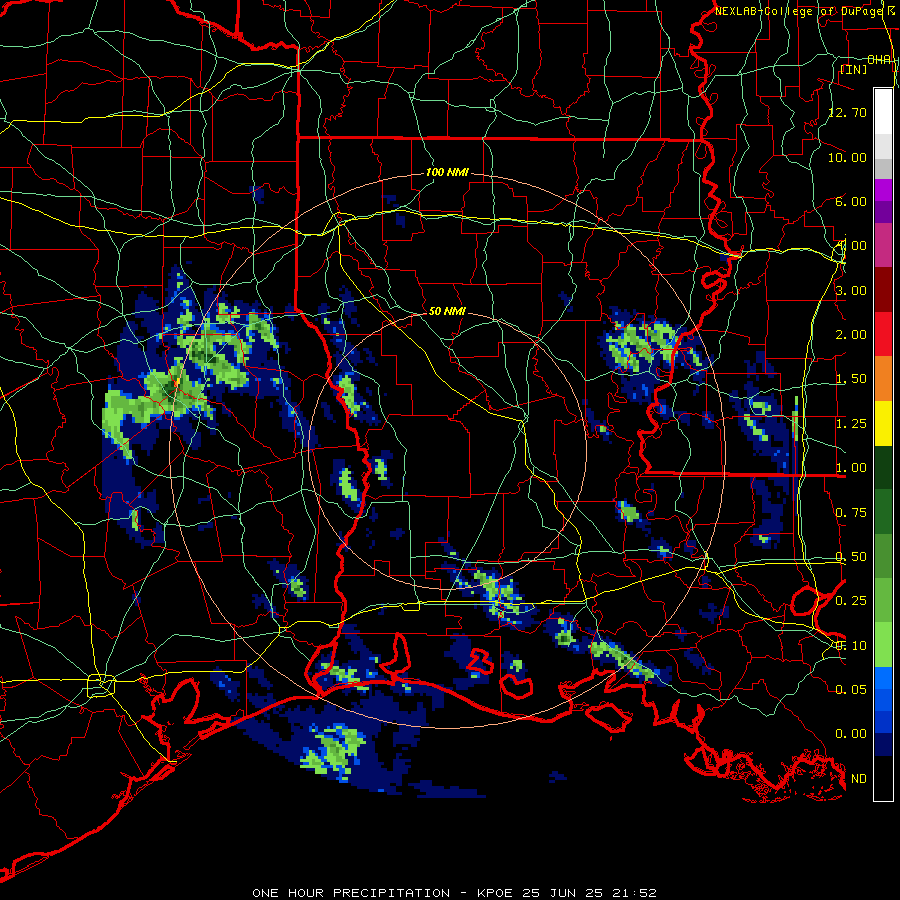Select the bright red swatch beside 2.00

(x=883, y=334)
